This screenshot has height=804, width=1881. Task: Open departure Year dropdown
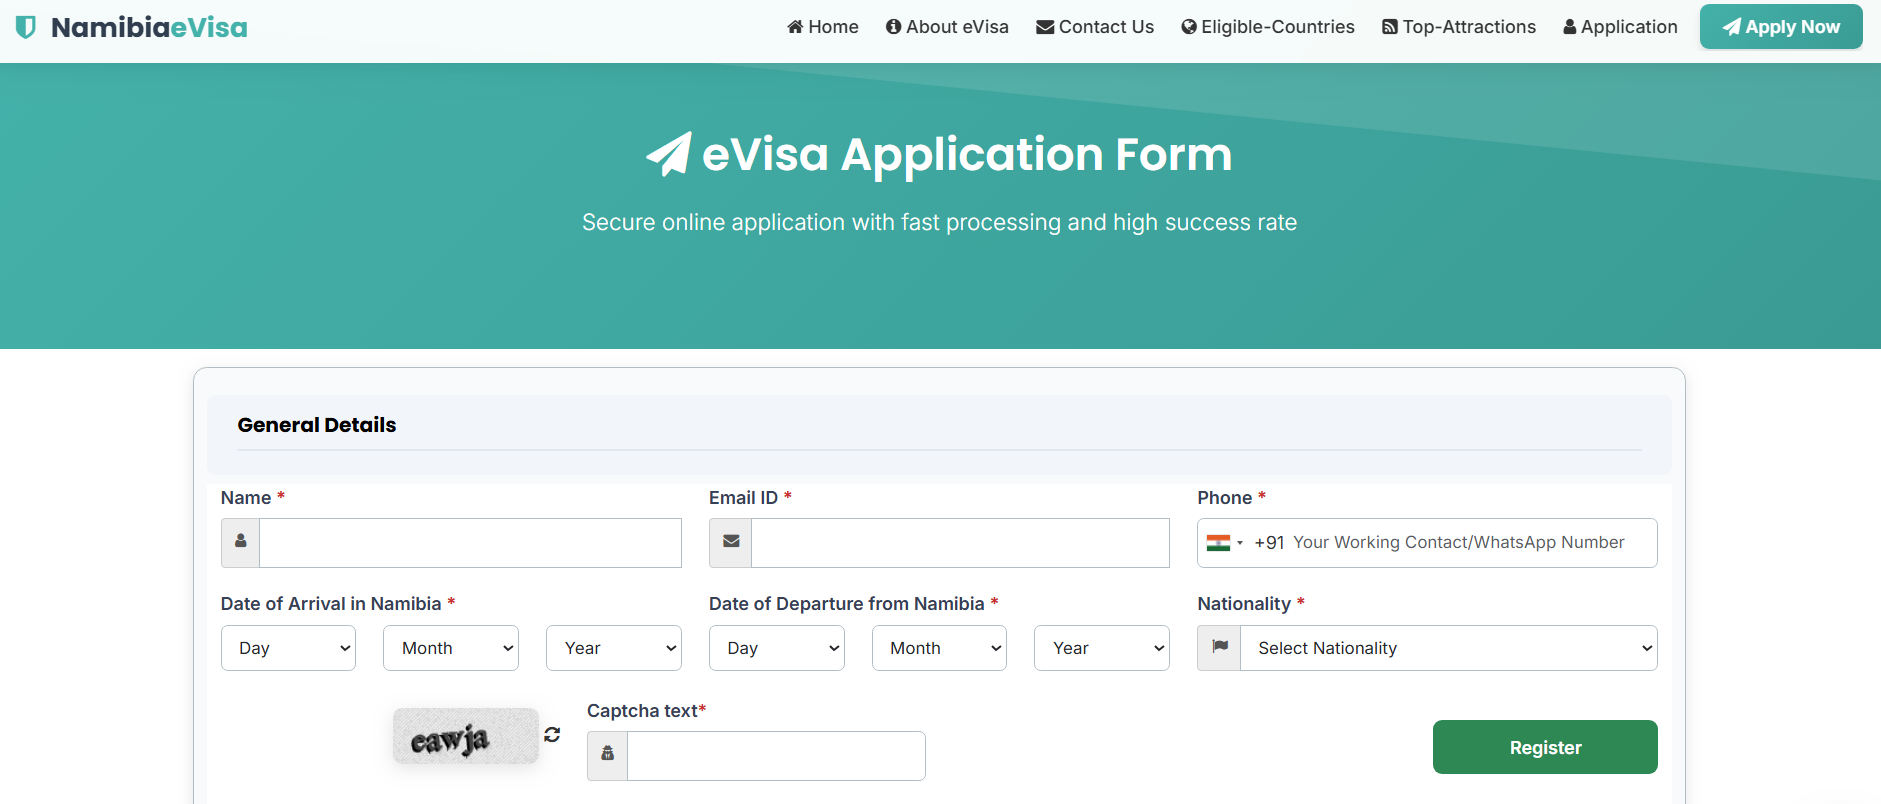coord(1101,648)
